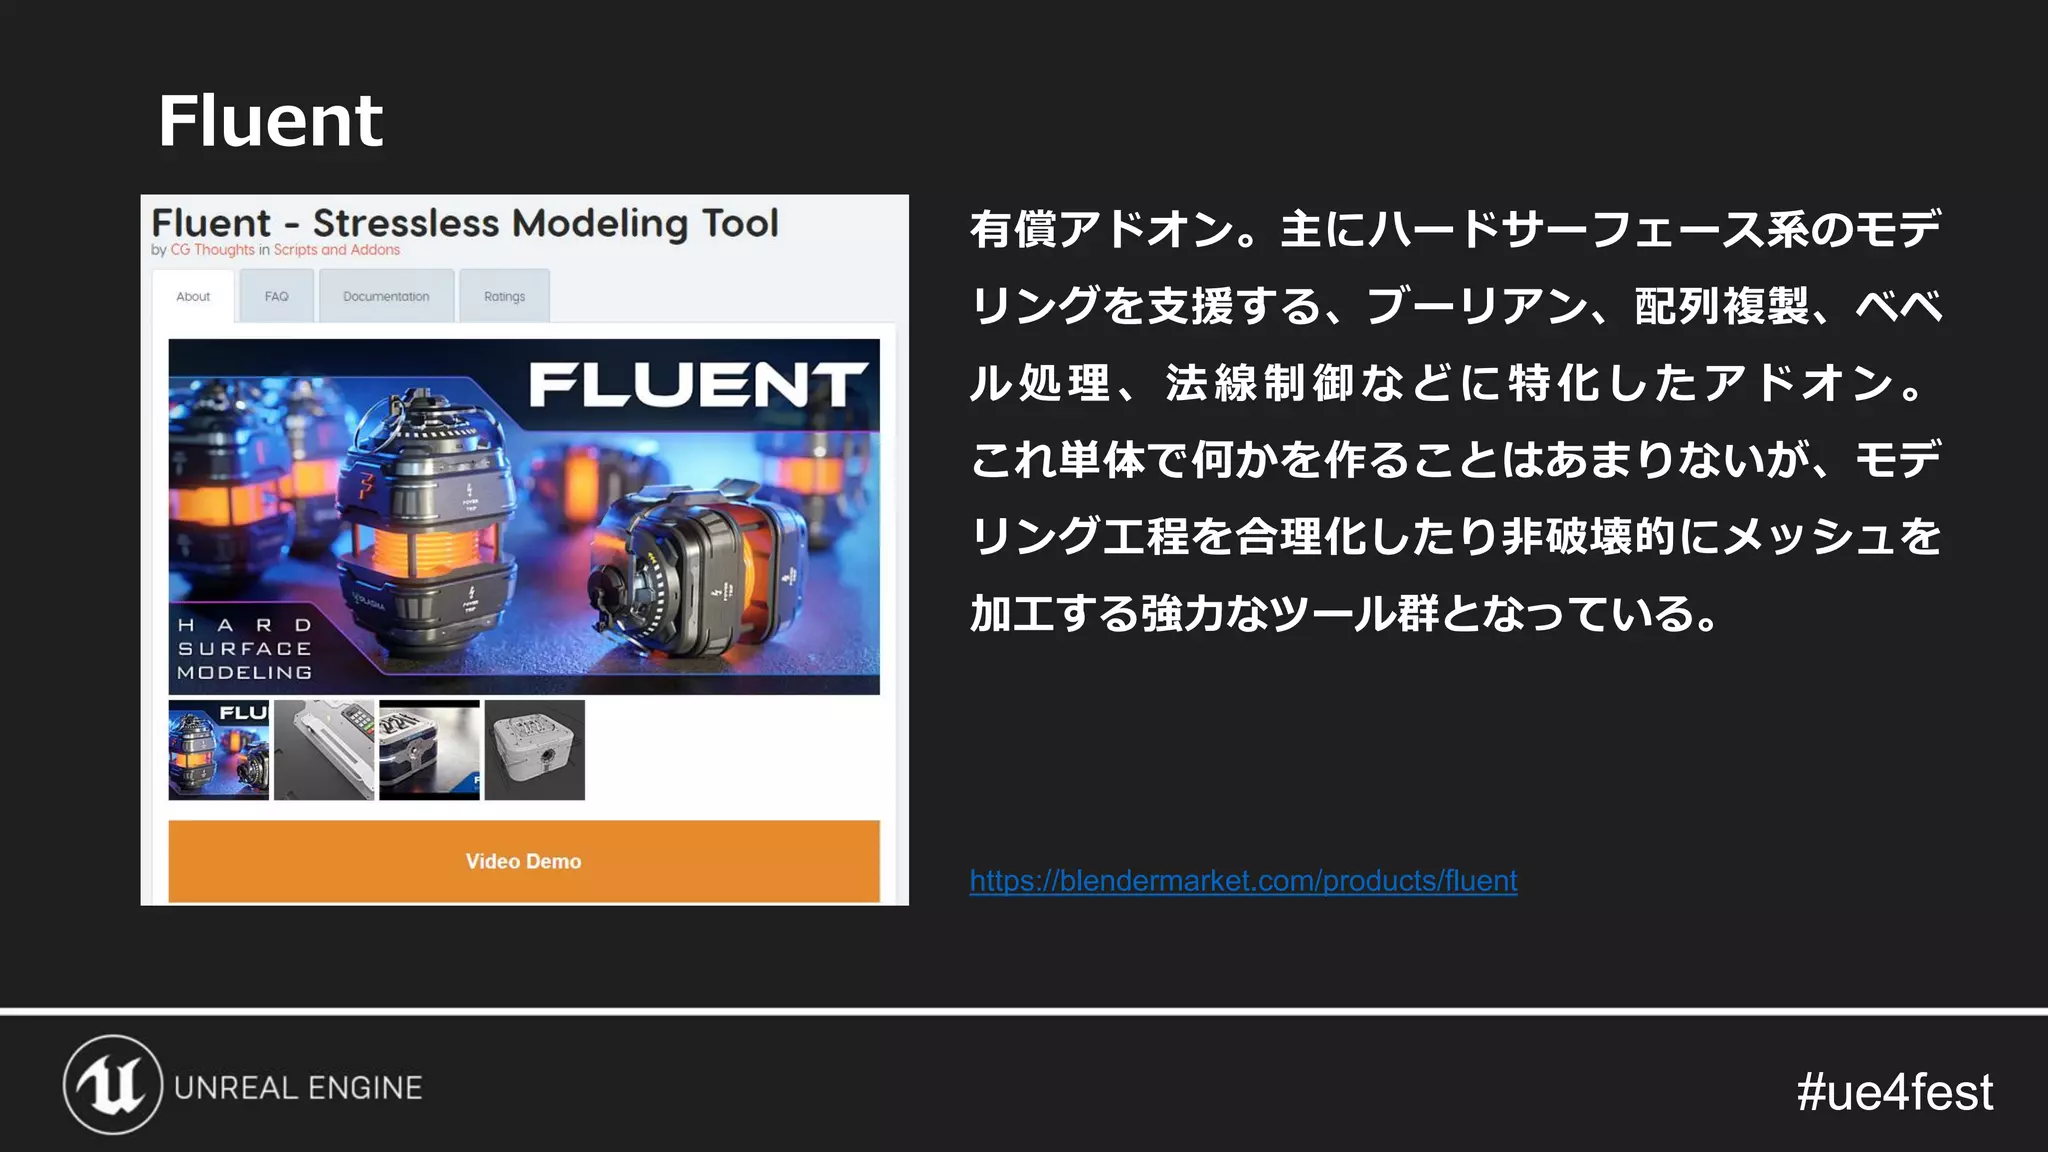Click the 'HARD SURFACE MODELING' caption
The width and height of the screenshot is (2048, 1152).
[x=245, y=649]
